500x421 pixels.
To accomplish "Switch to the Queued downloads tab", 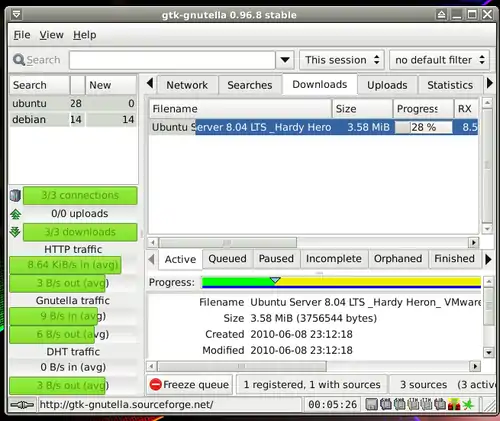I will pos(227,259).
